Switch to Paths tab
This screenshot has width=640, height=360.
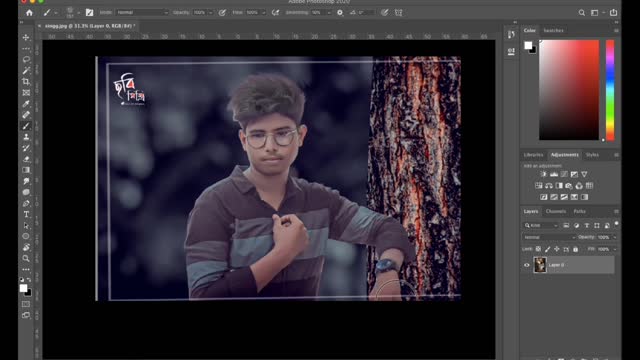point(580,211)
